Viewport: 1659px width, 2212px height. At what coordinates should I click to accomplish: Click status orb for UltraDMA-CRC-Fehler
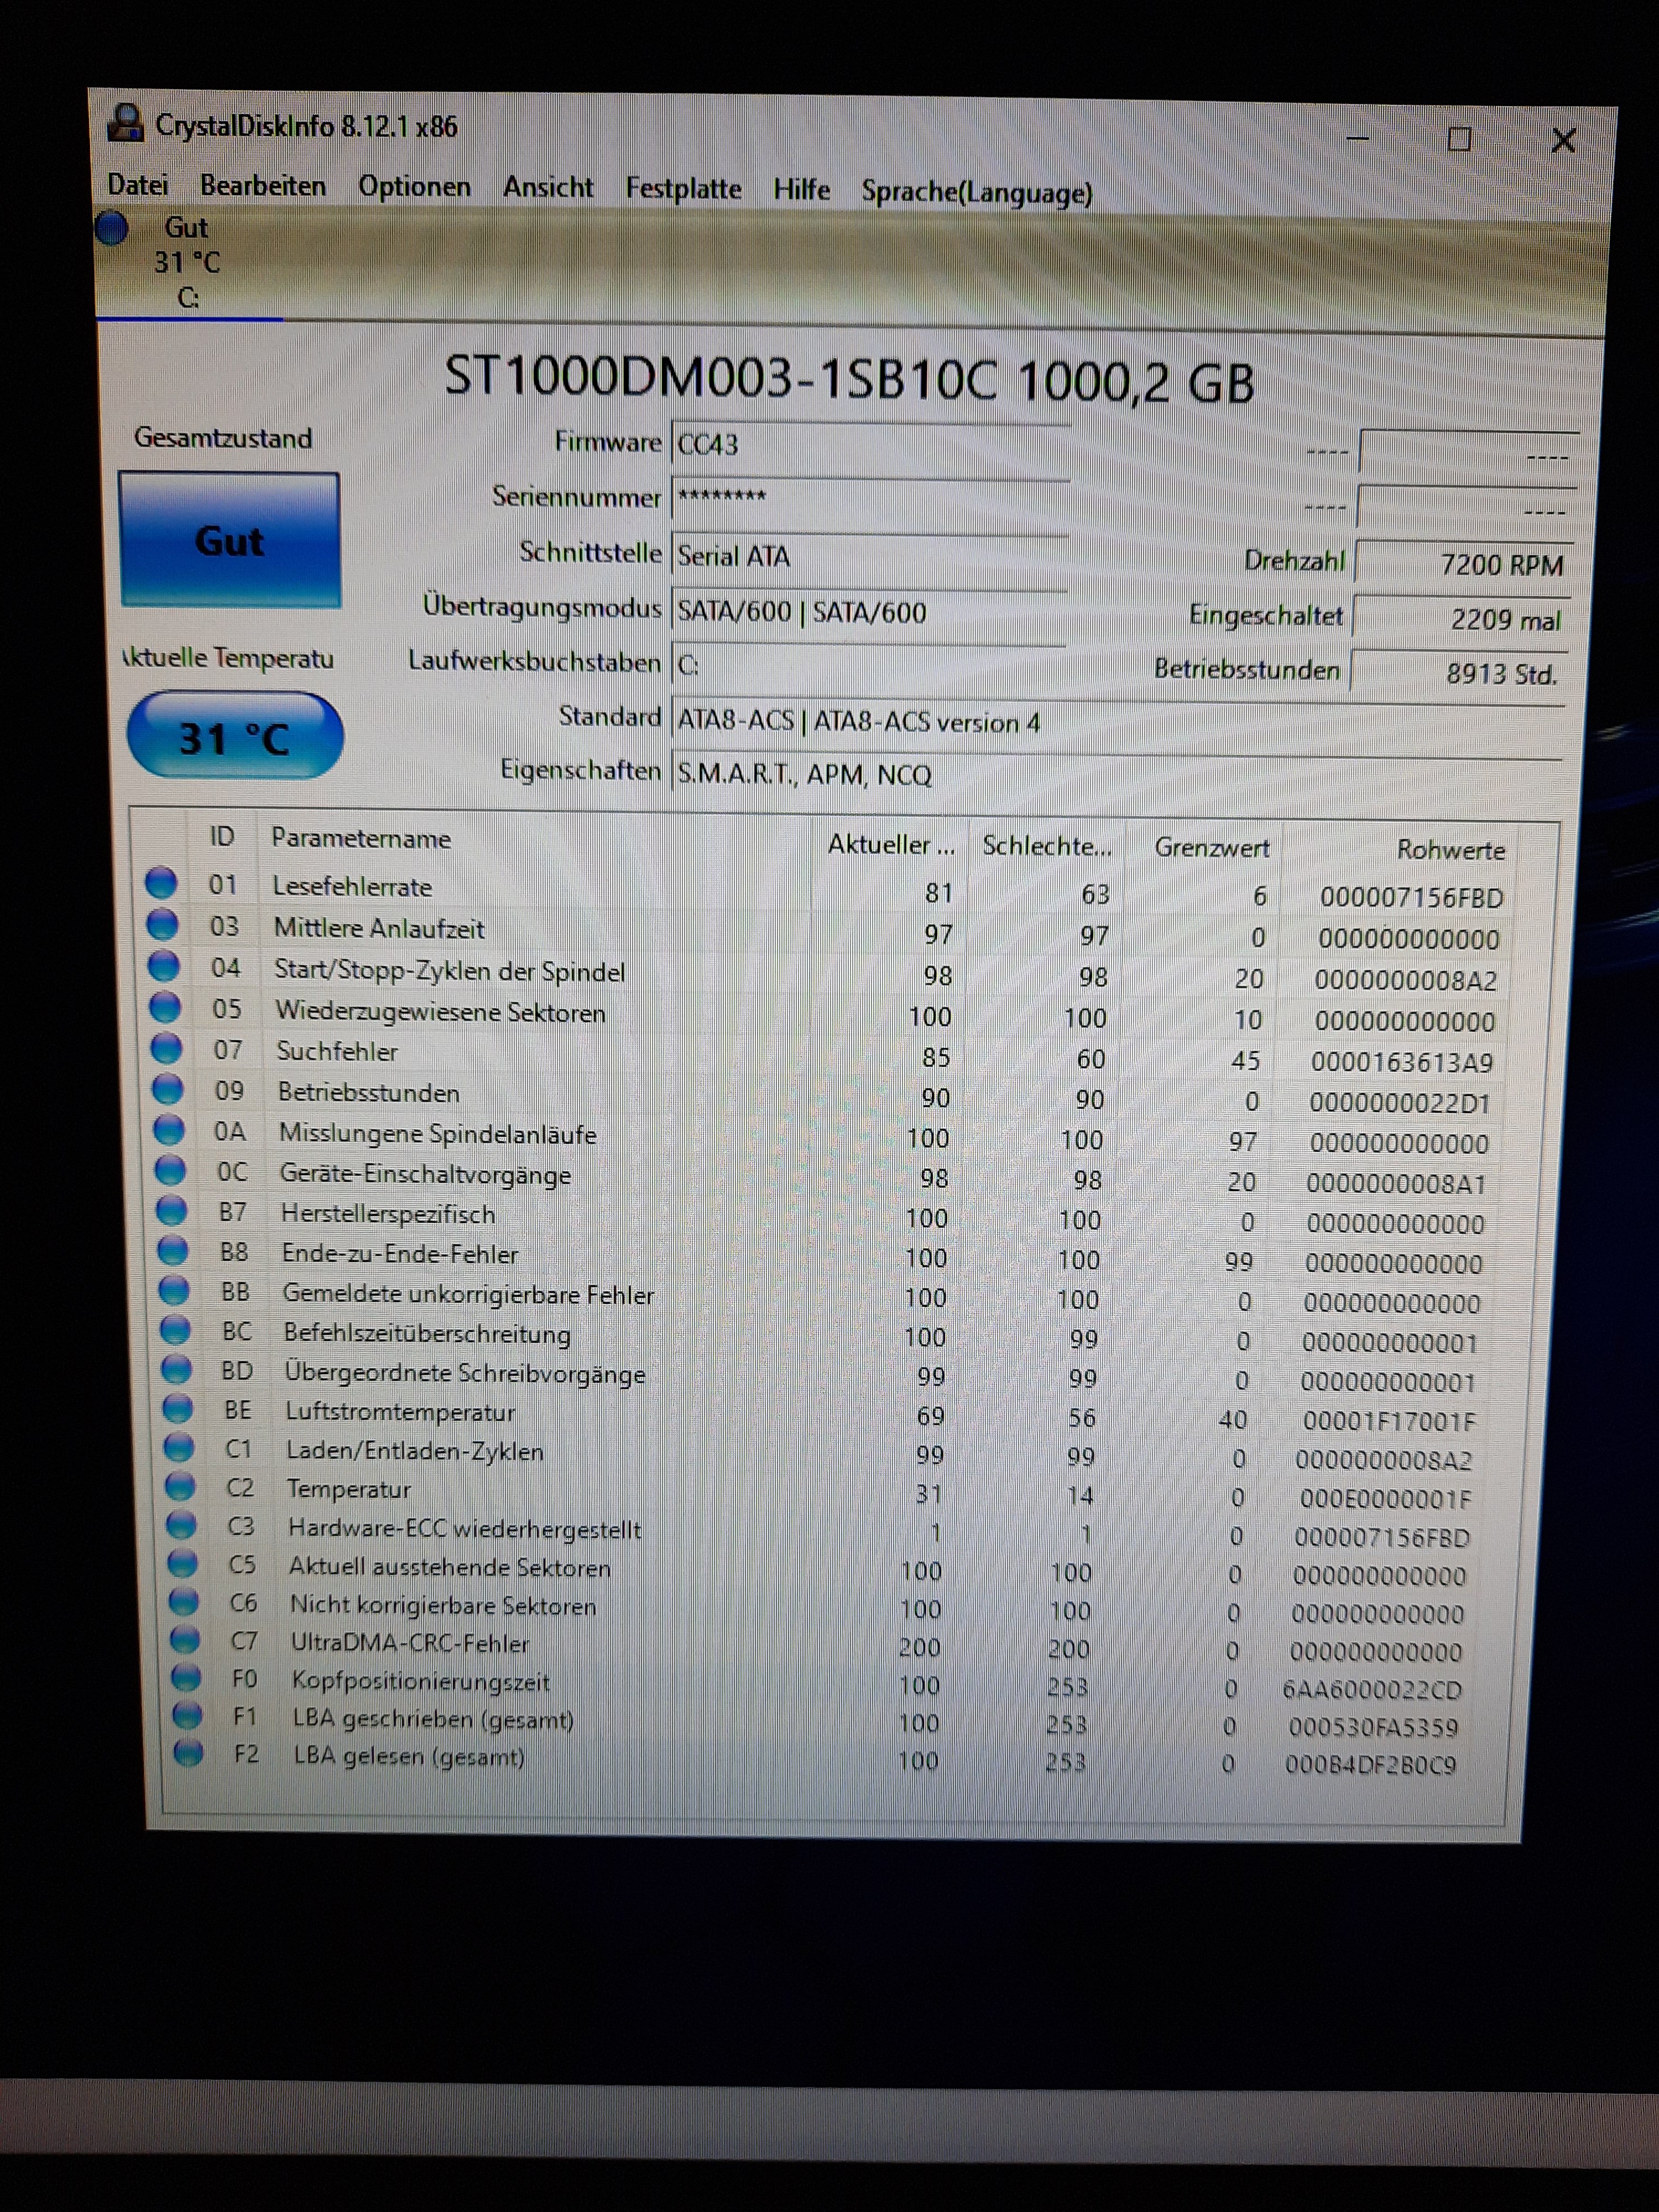point(184,1639)
